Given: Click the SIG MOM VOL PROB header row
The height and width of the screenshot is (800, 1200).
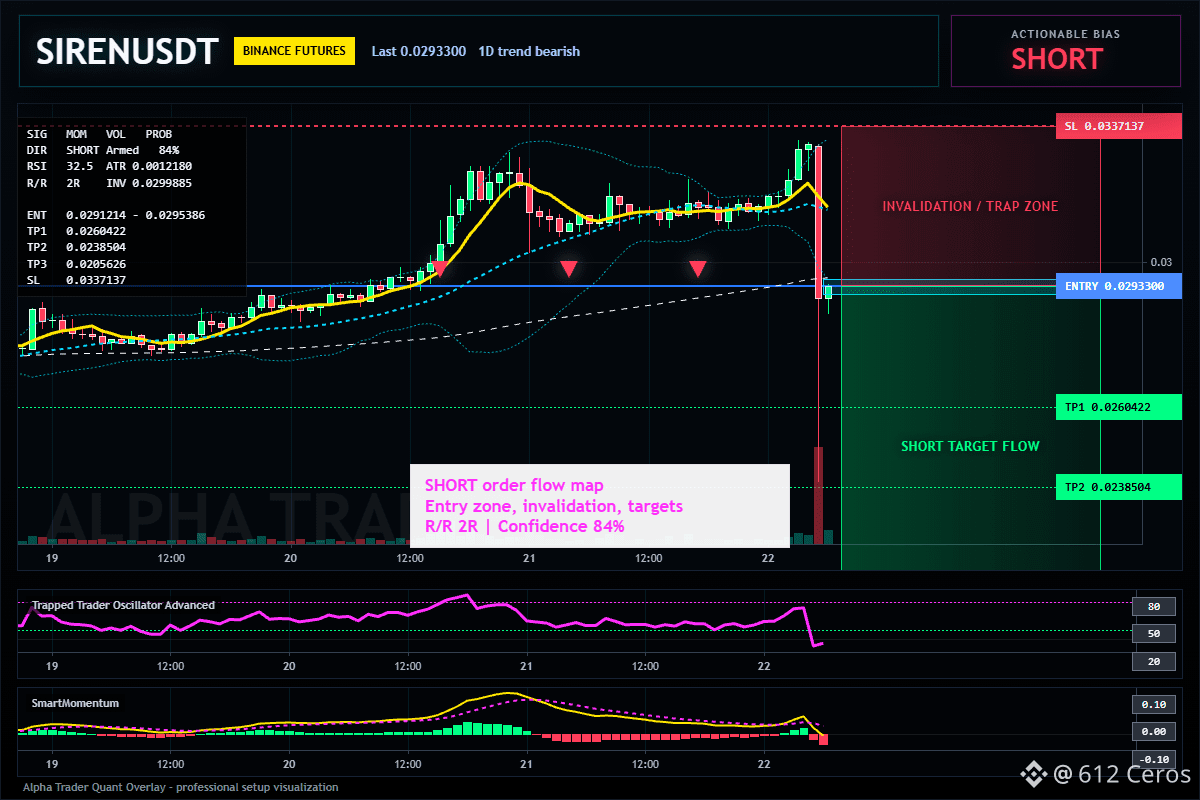Looking at the screenshot, I should (99, 133).
